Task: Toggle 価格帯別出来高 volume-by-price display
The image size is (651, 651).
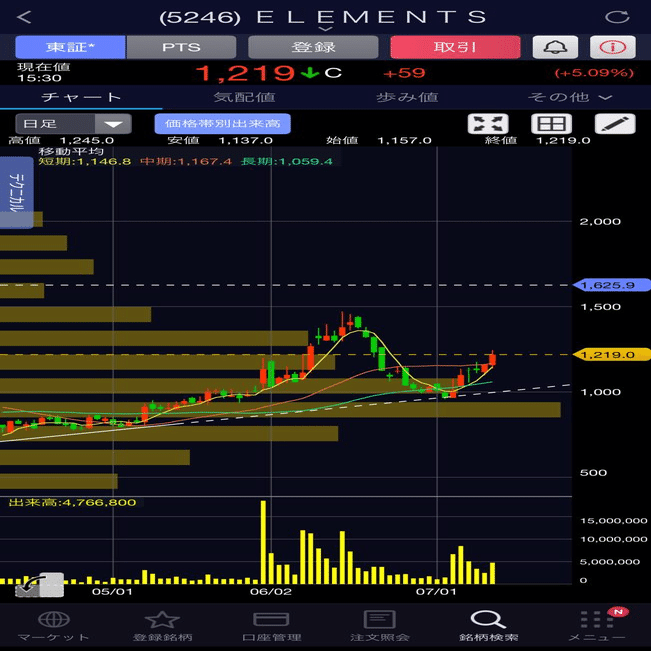Action: (223, 124)
